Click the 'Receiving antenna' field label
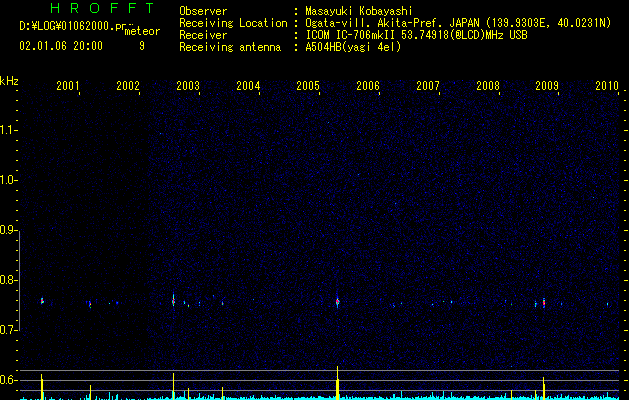 coord(230,47)
